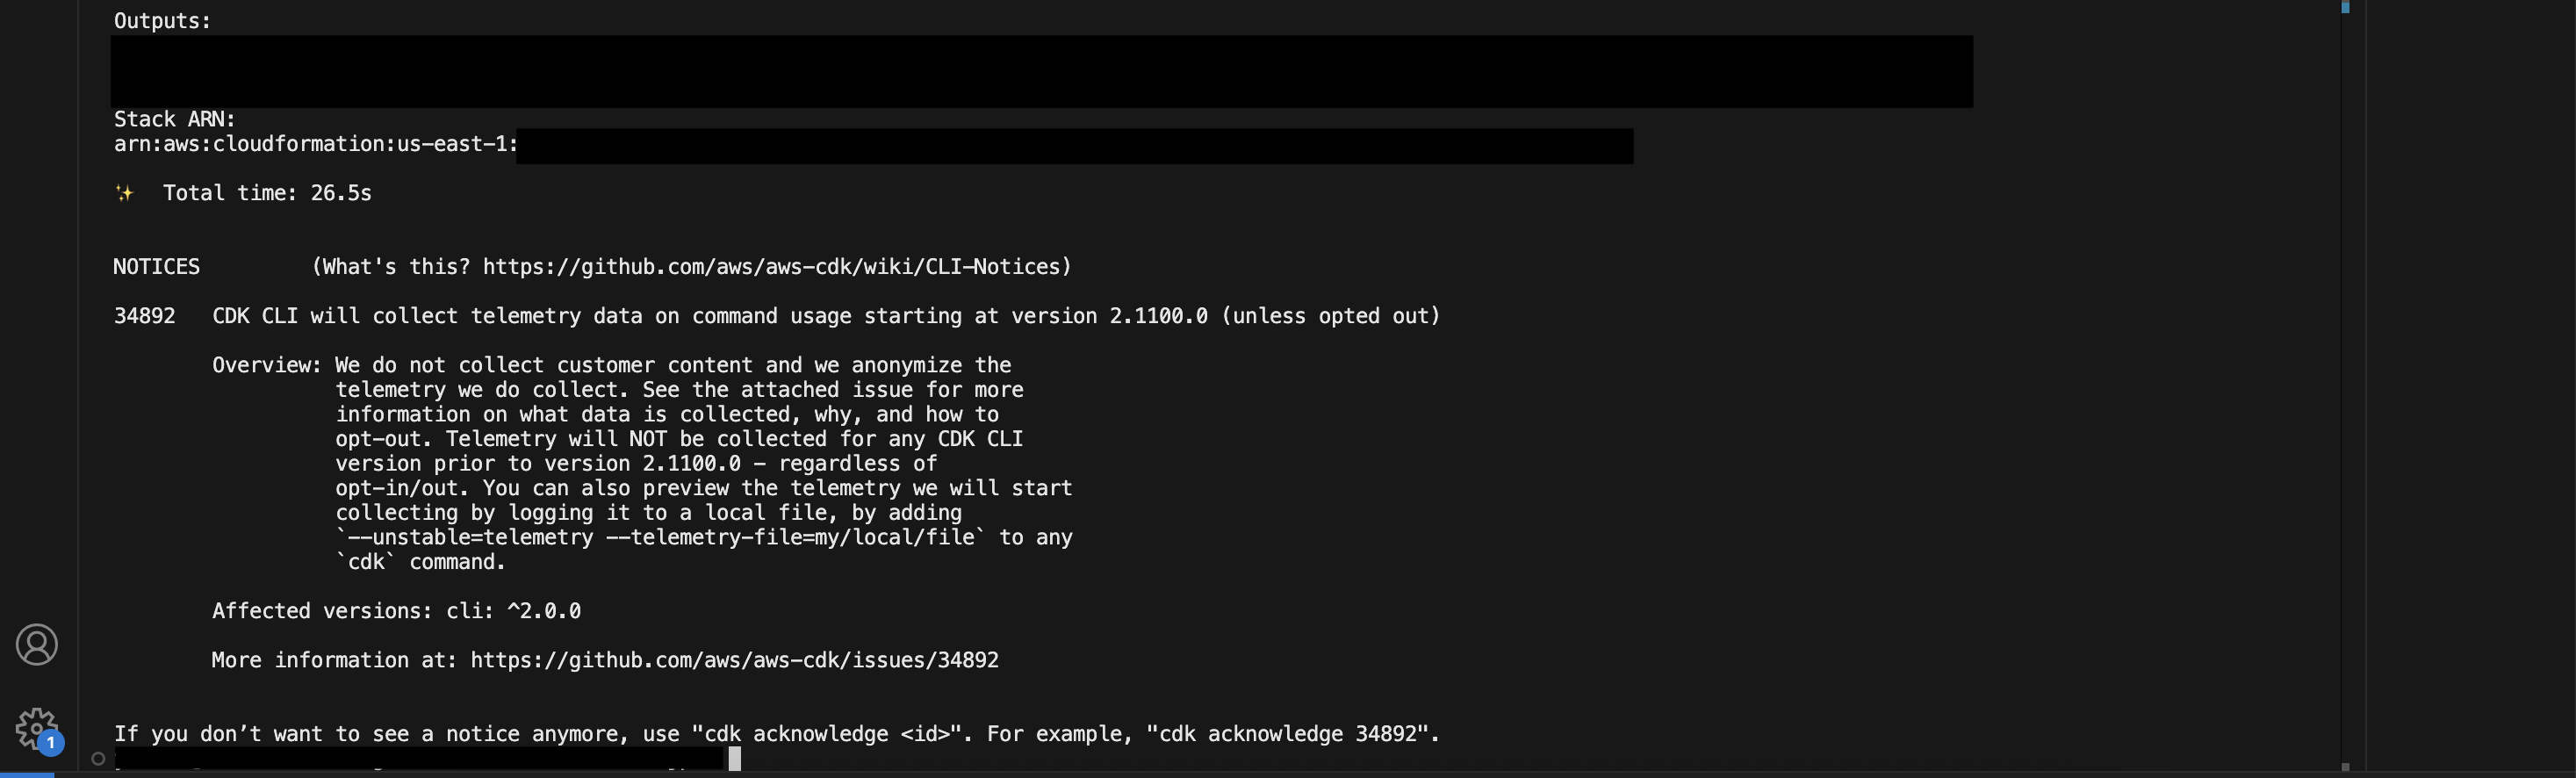Click the "Affected versions" line
This screenshot has width=2576, height=778.
pos(396,611)
